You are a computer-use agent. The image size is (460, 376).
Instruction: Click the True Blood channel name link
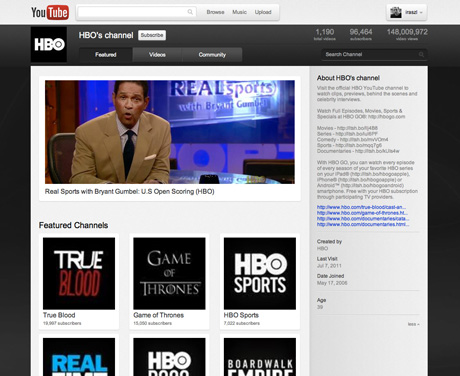(59, 315)
